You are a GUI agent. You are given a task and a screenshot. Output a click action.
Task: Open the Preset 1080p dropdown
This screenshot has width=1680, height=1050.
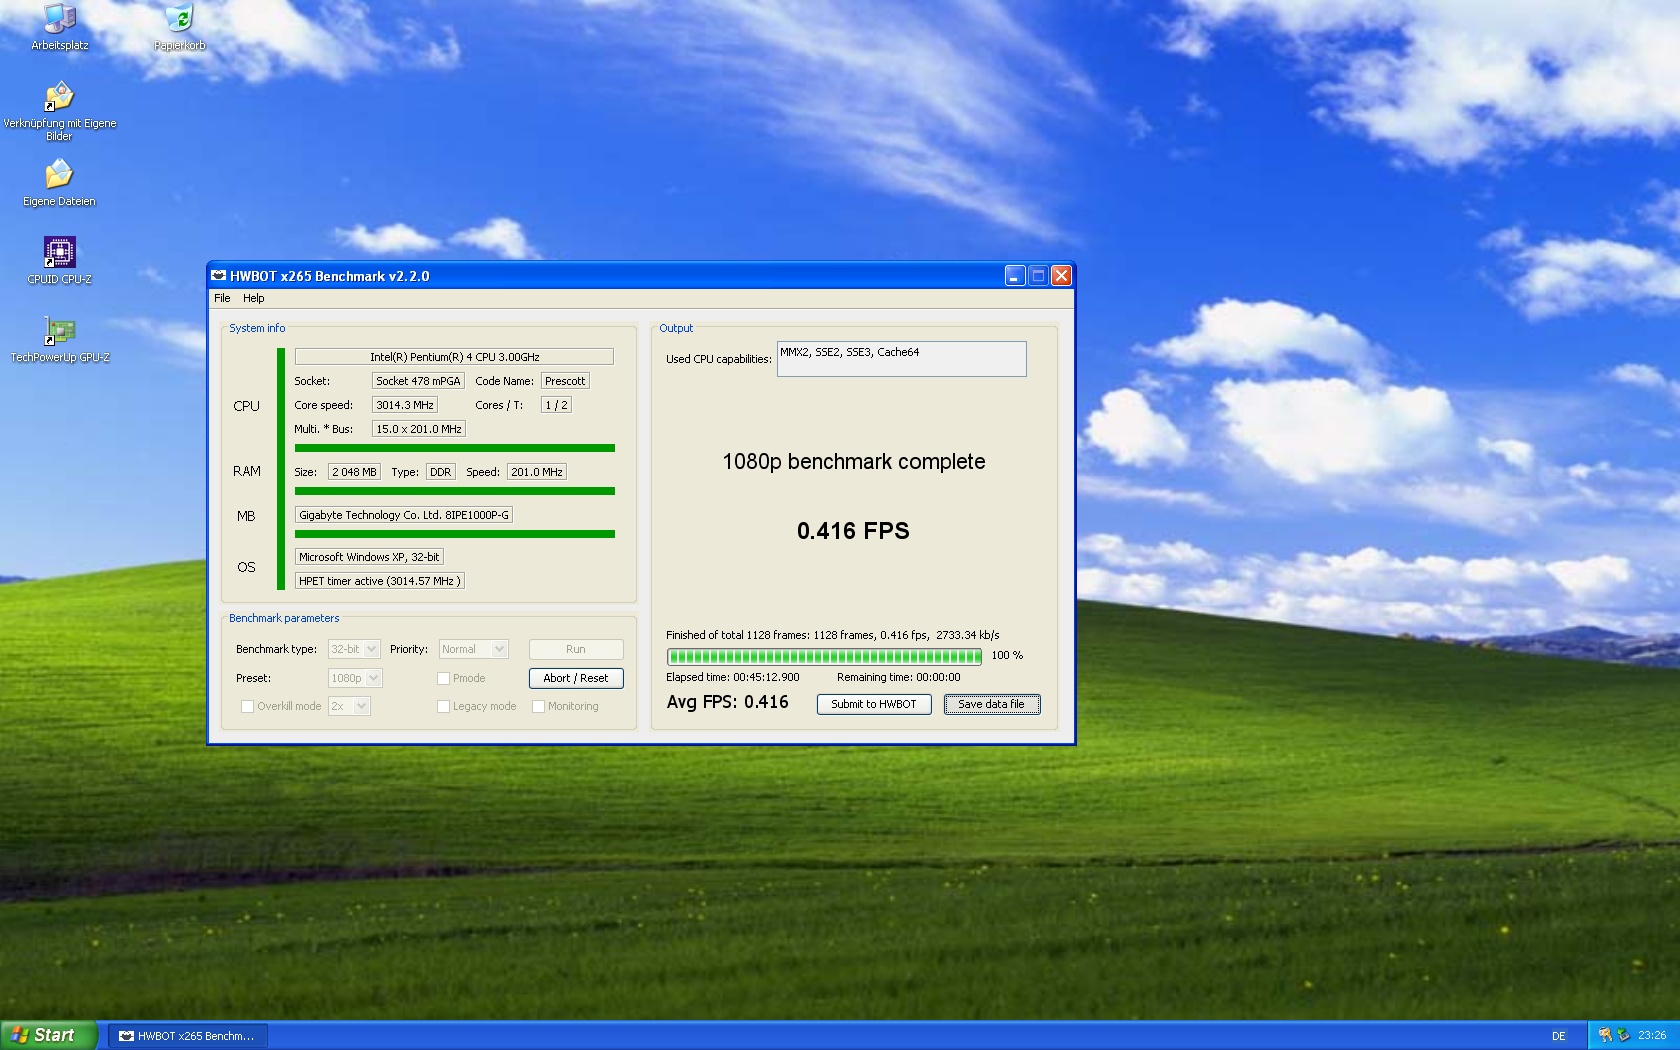(x=355, y=678)
